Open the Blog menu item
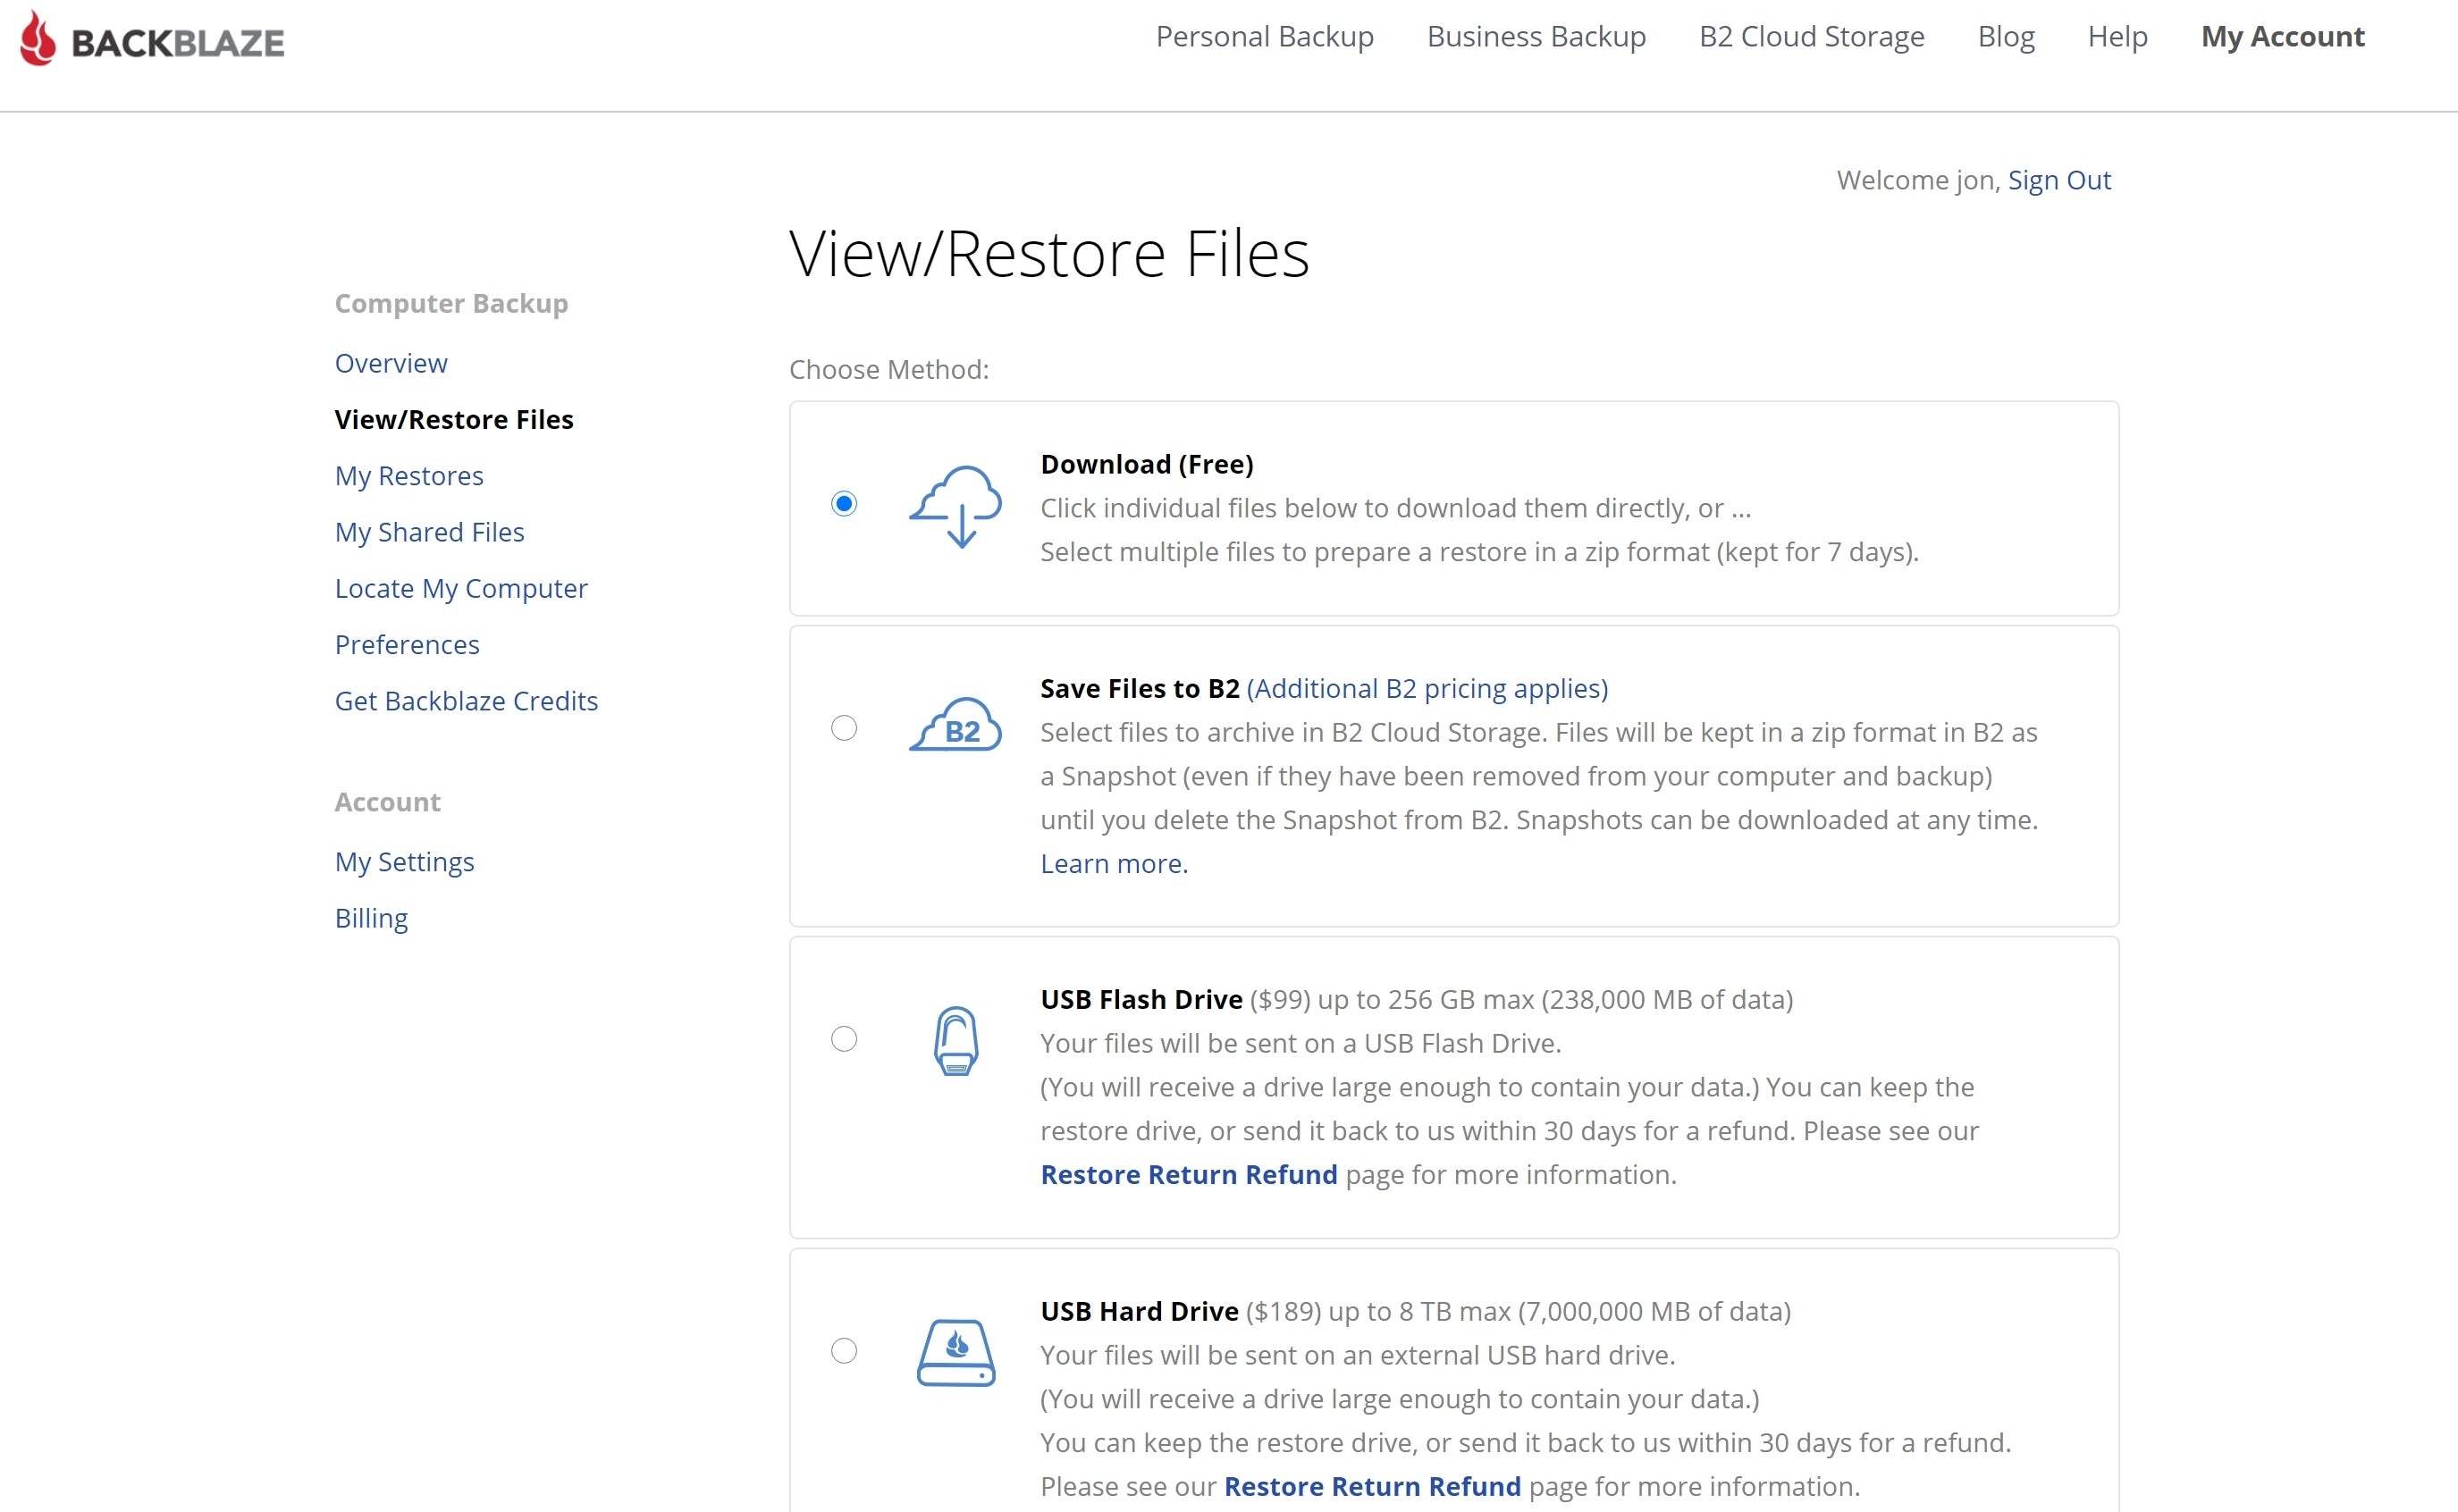The width and height of the screenshot is (2458, 1512). click(x=2006, y=37)
